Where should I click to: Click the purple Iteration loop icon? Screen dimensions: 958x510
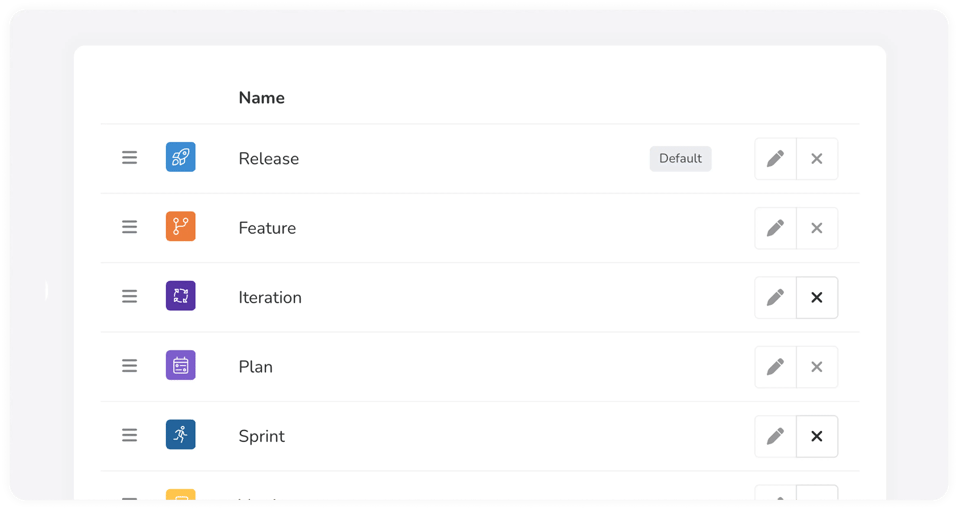coord(181,296)
